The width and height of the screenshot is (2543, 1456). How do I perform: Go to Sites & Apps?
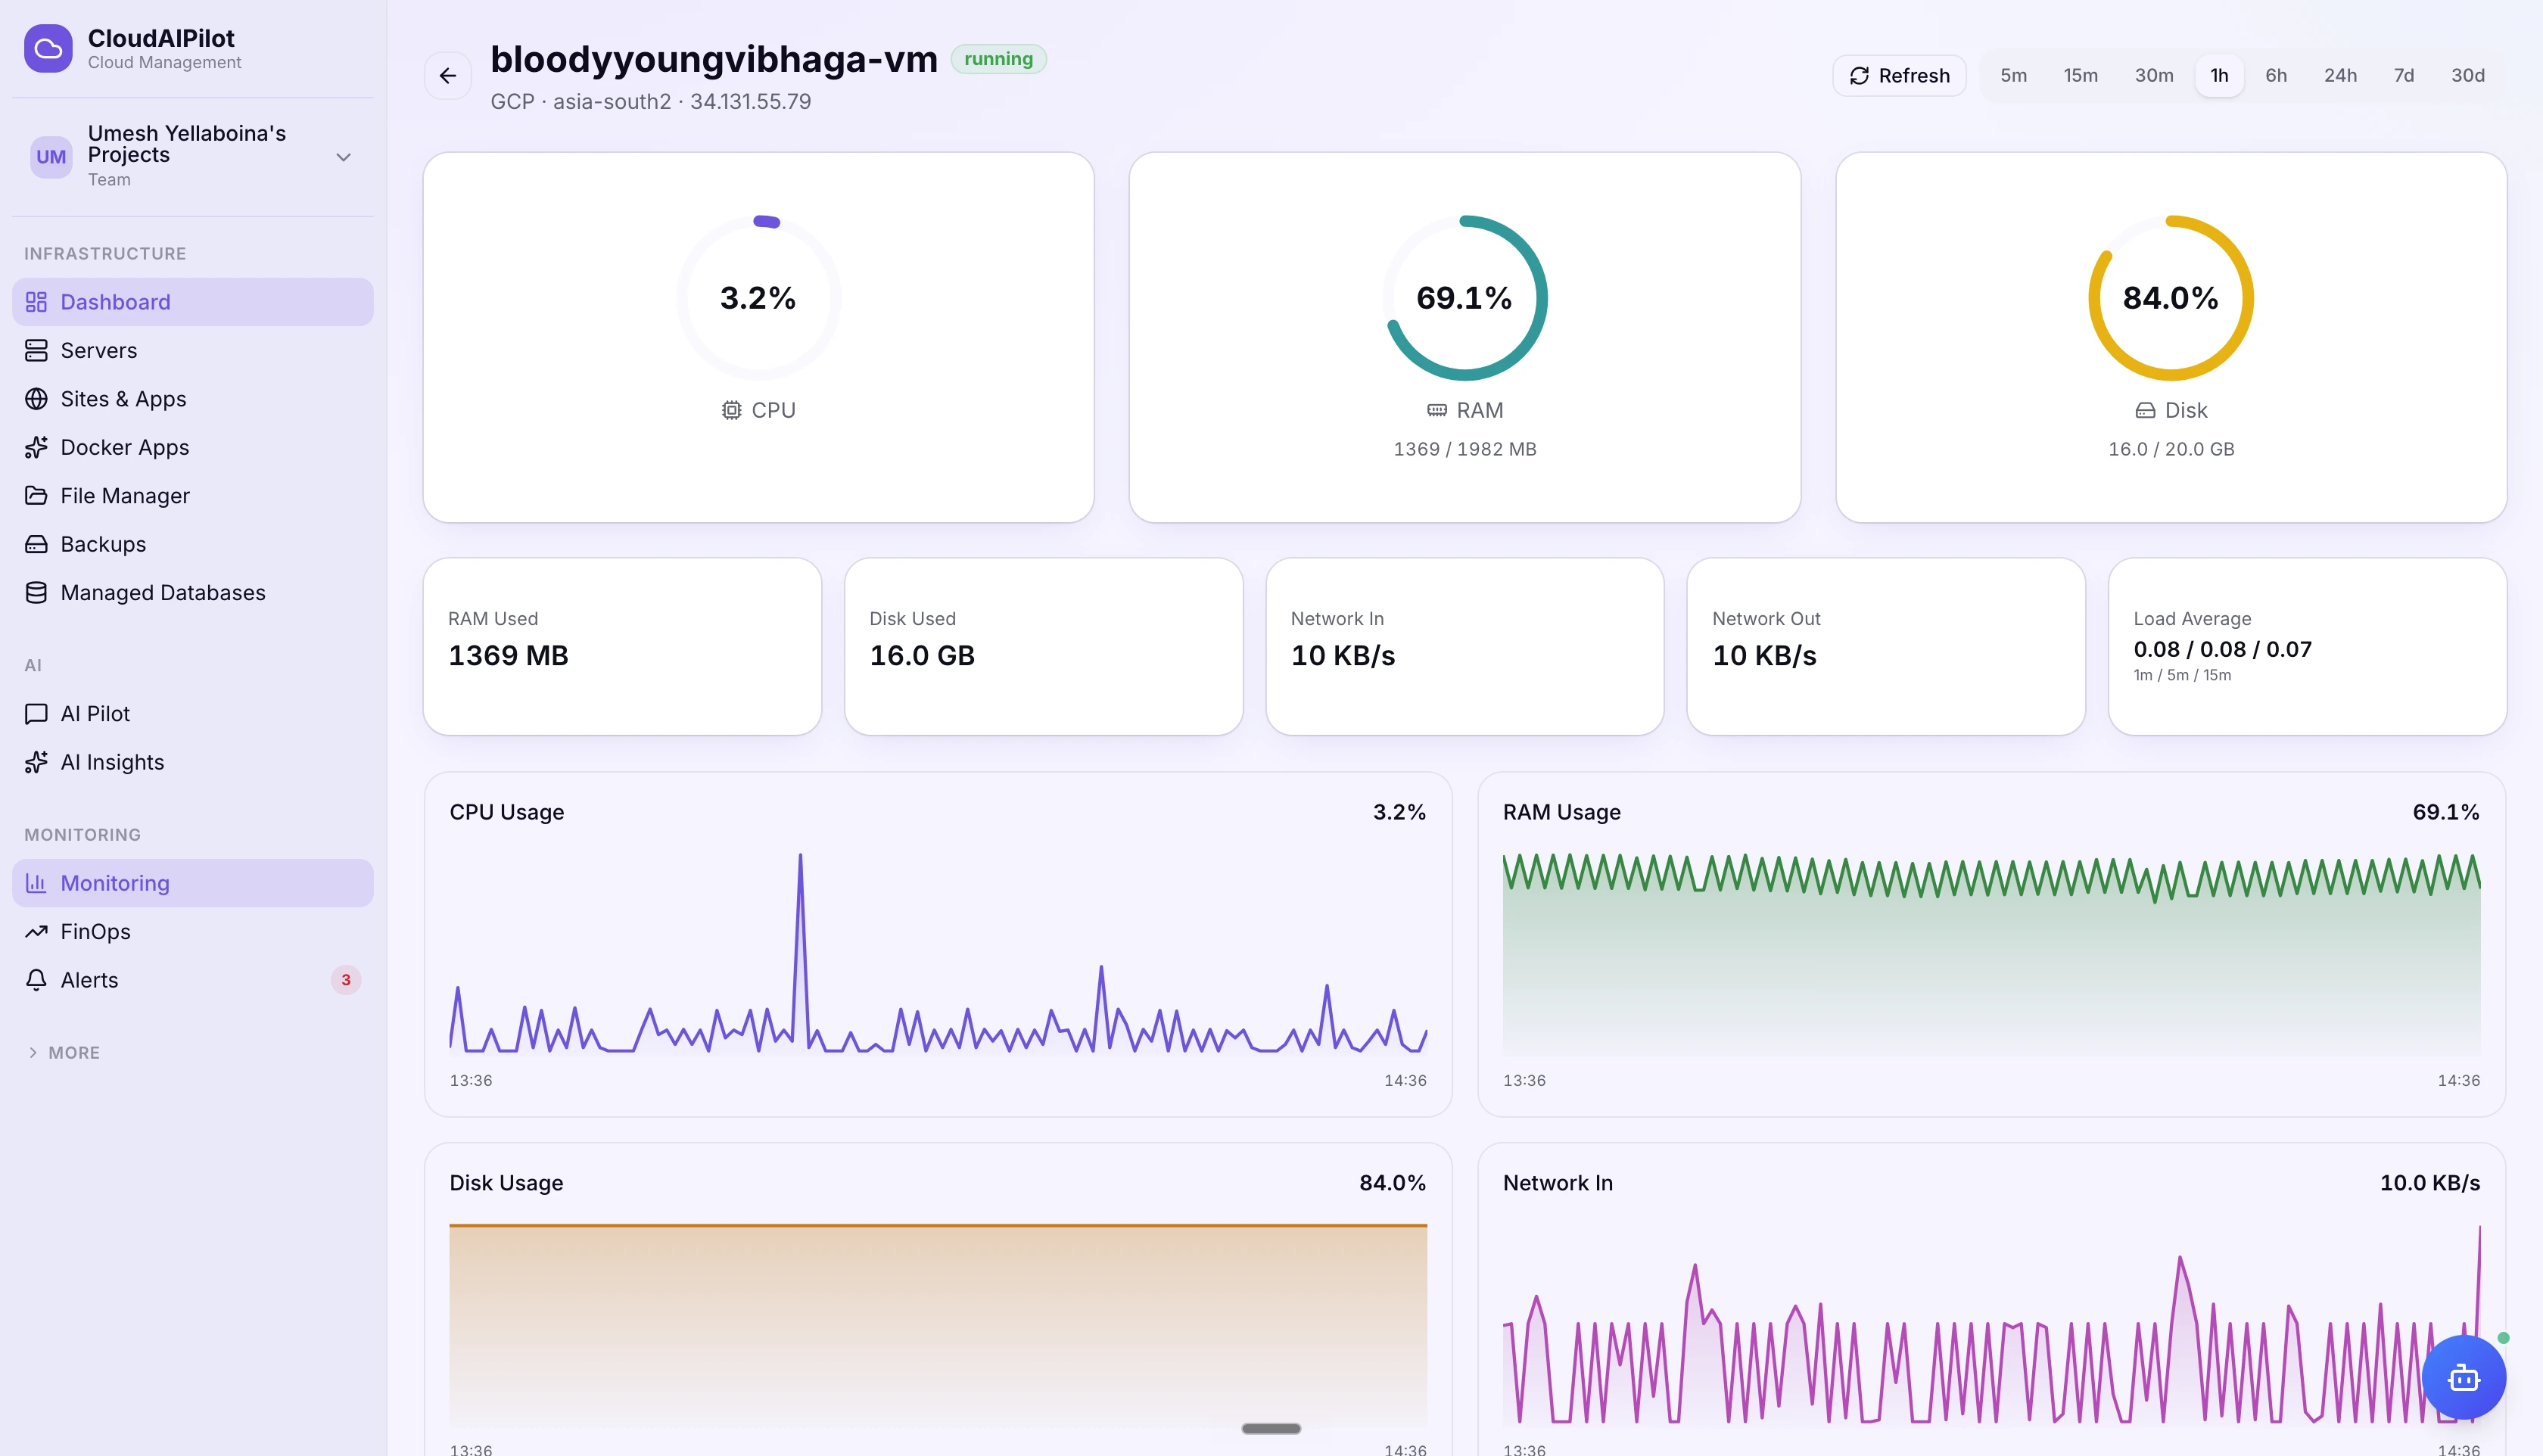(x=192, y=399)
